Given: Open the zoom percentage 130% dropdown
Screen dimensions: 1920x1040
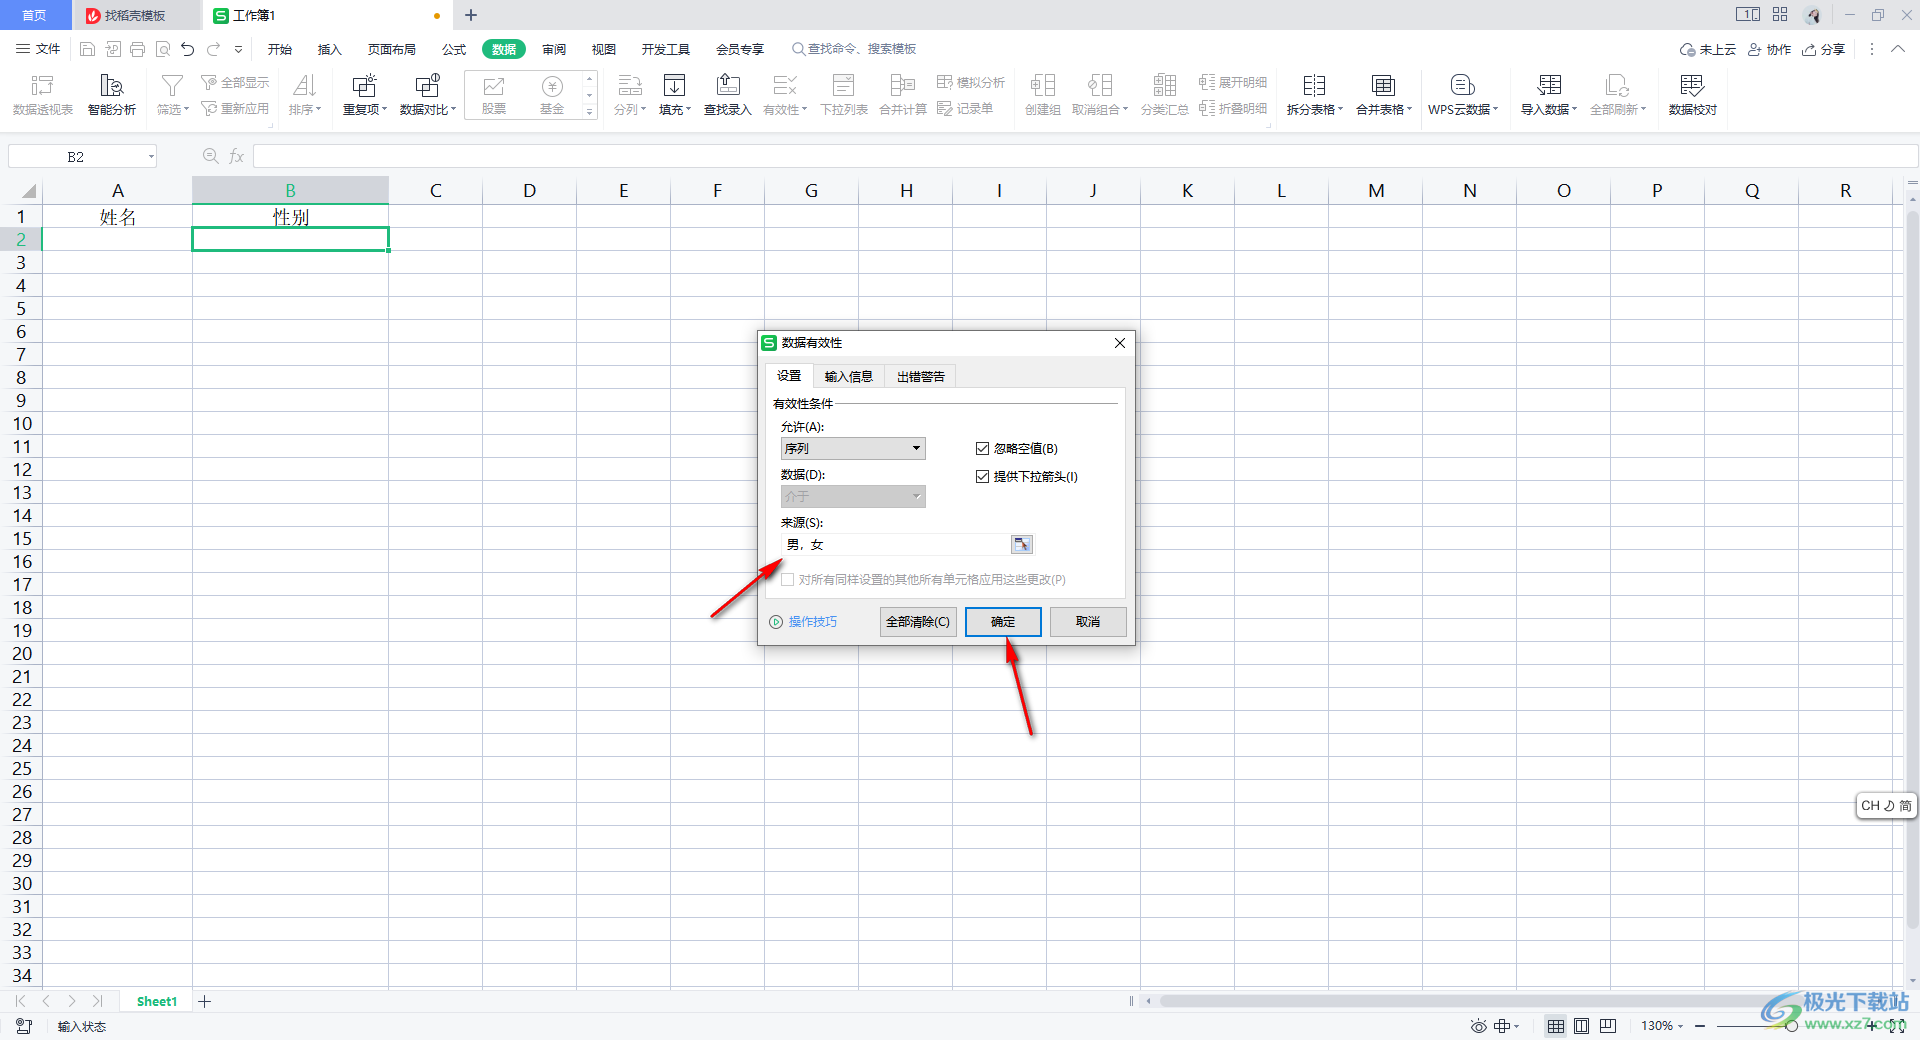Looking at the screenshot, I should click(1662, 1026).
